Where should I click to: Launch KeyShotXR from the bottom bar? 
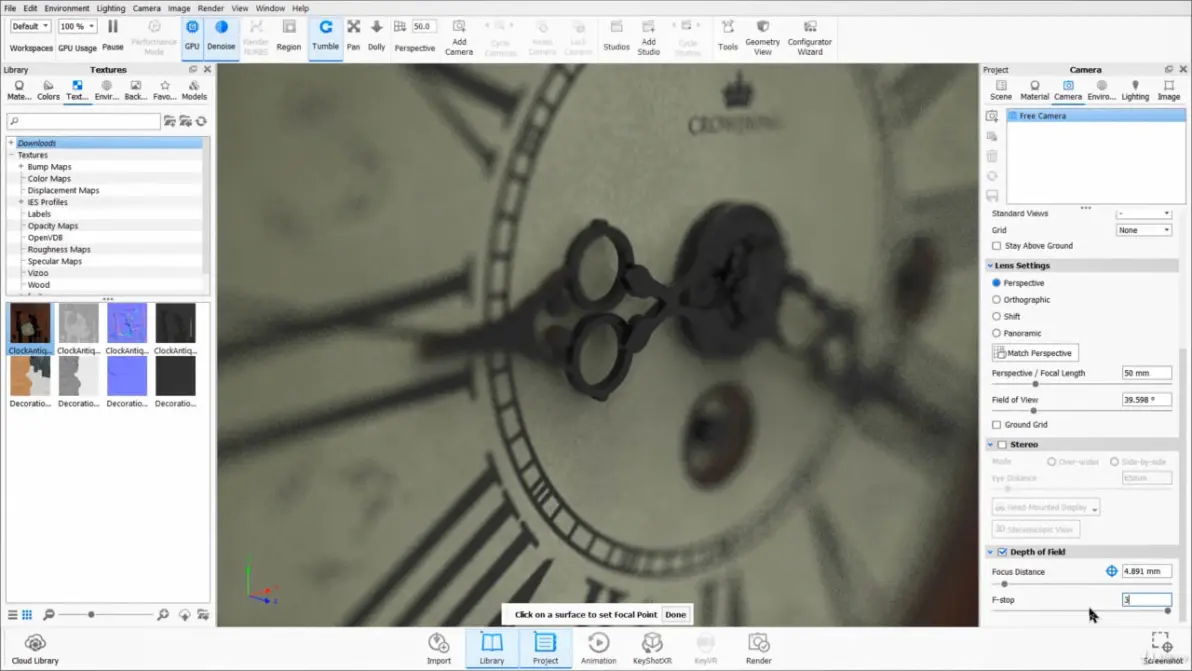tap(652, 649)
